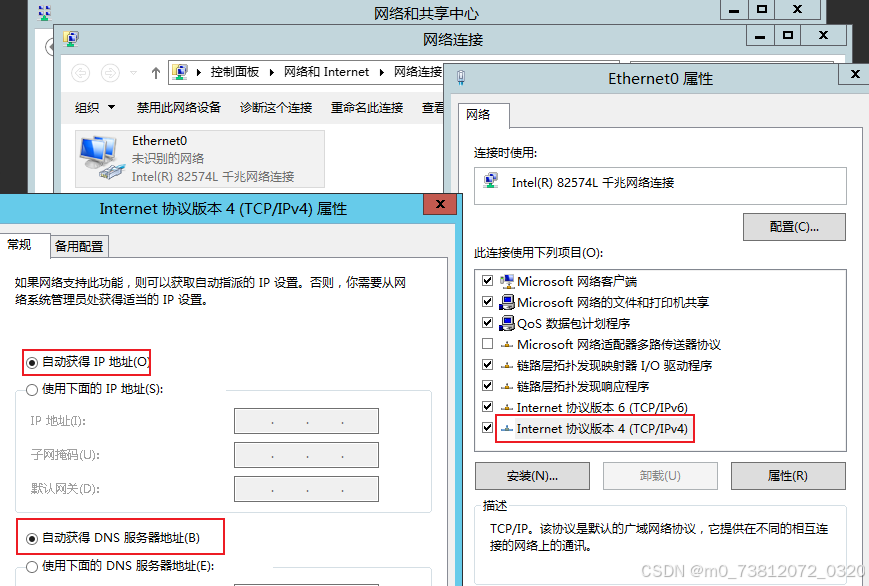Uncheck Microsoft 网络的文件和打印机共享 checkbox
The height and width of the screenshot is (586, 869).
(488, 302)
